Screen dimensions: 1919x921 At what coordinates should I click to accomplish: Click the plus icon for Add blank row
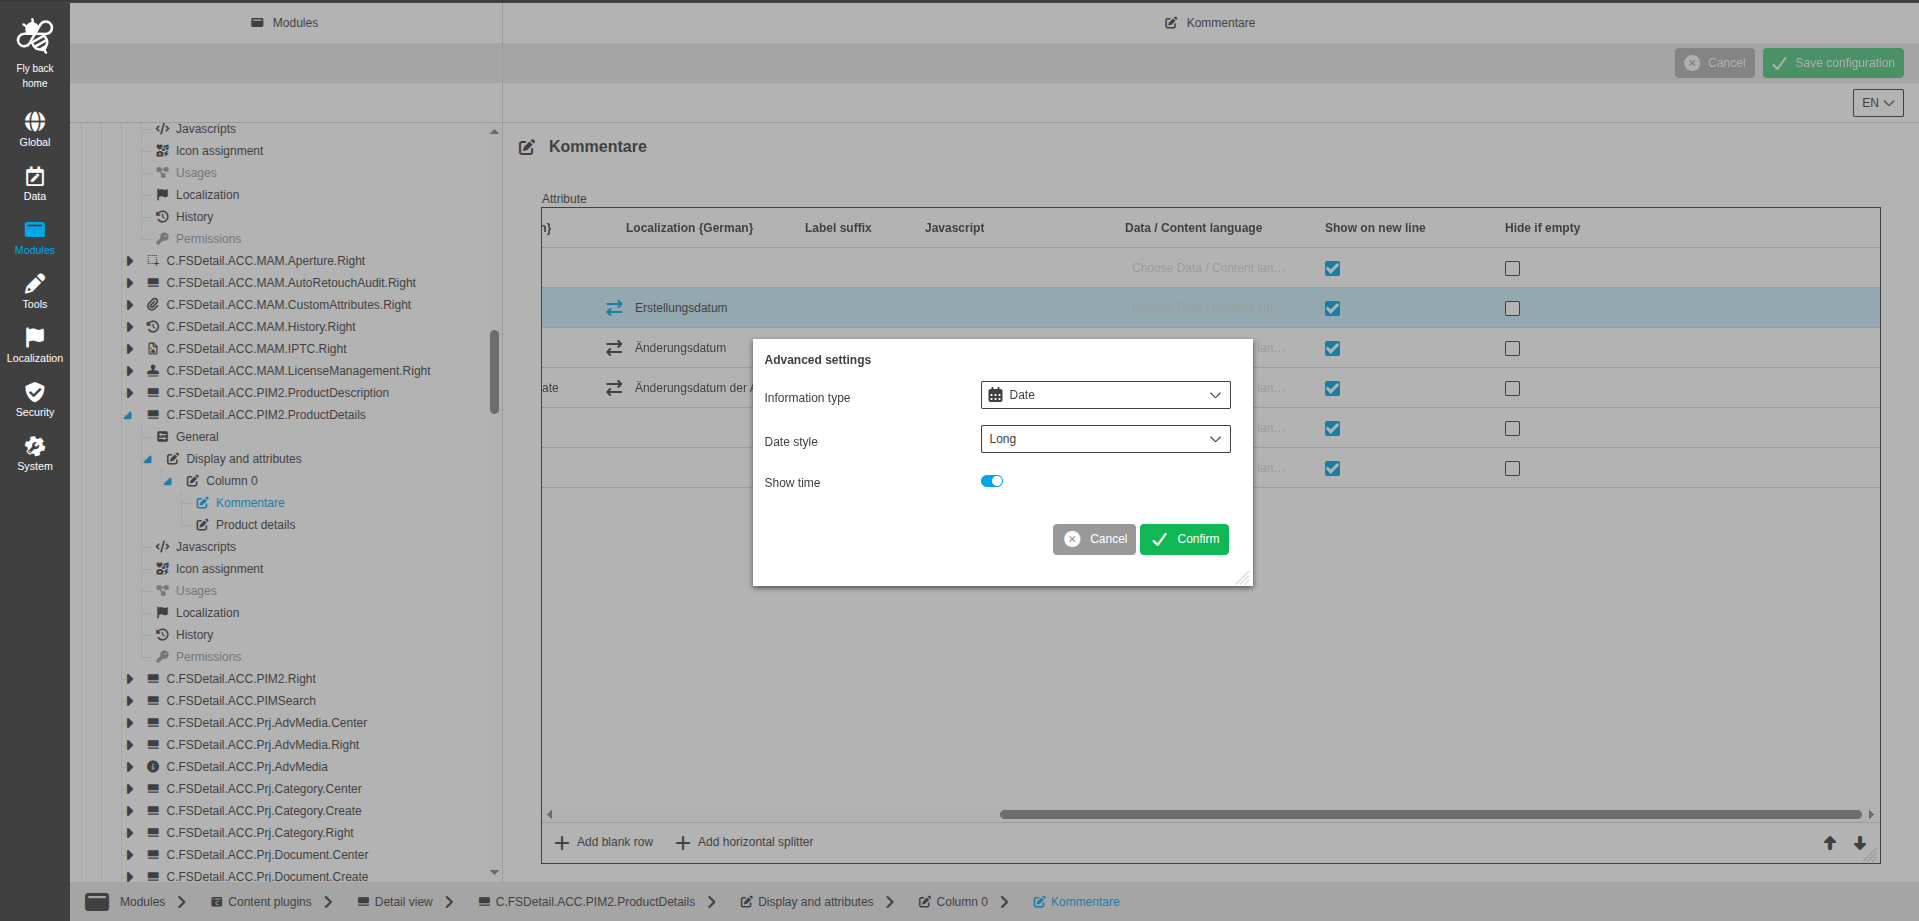562,843
